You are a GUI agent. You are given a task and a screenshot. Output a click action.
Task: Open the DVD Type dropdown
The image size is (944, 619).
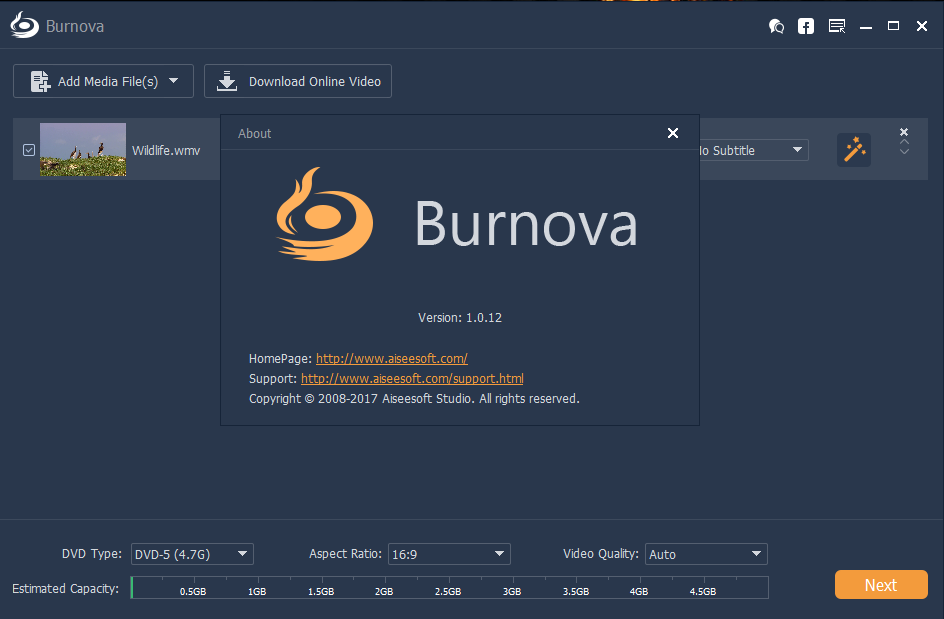pos(192,554)
